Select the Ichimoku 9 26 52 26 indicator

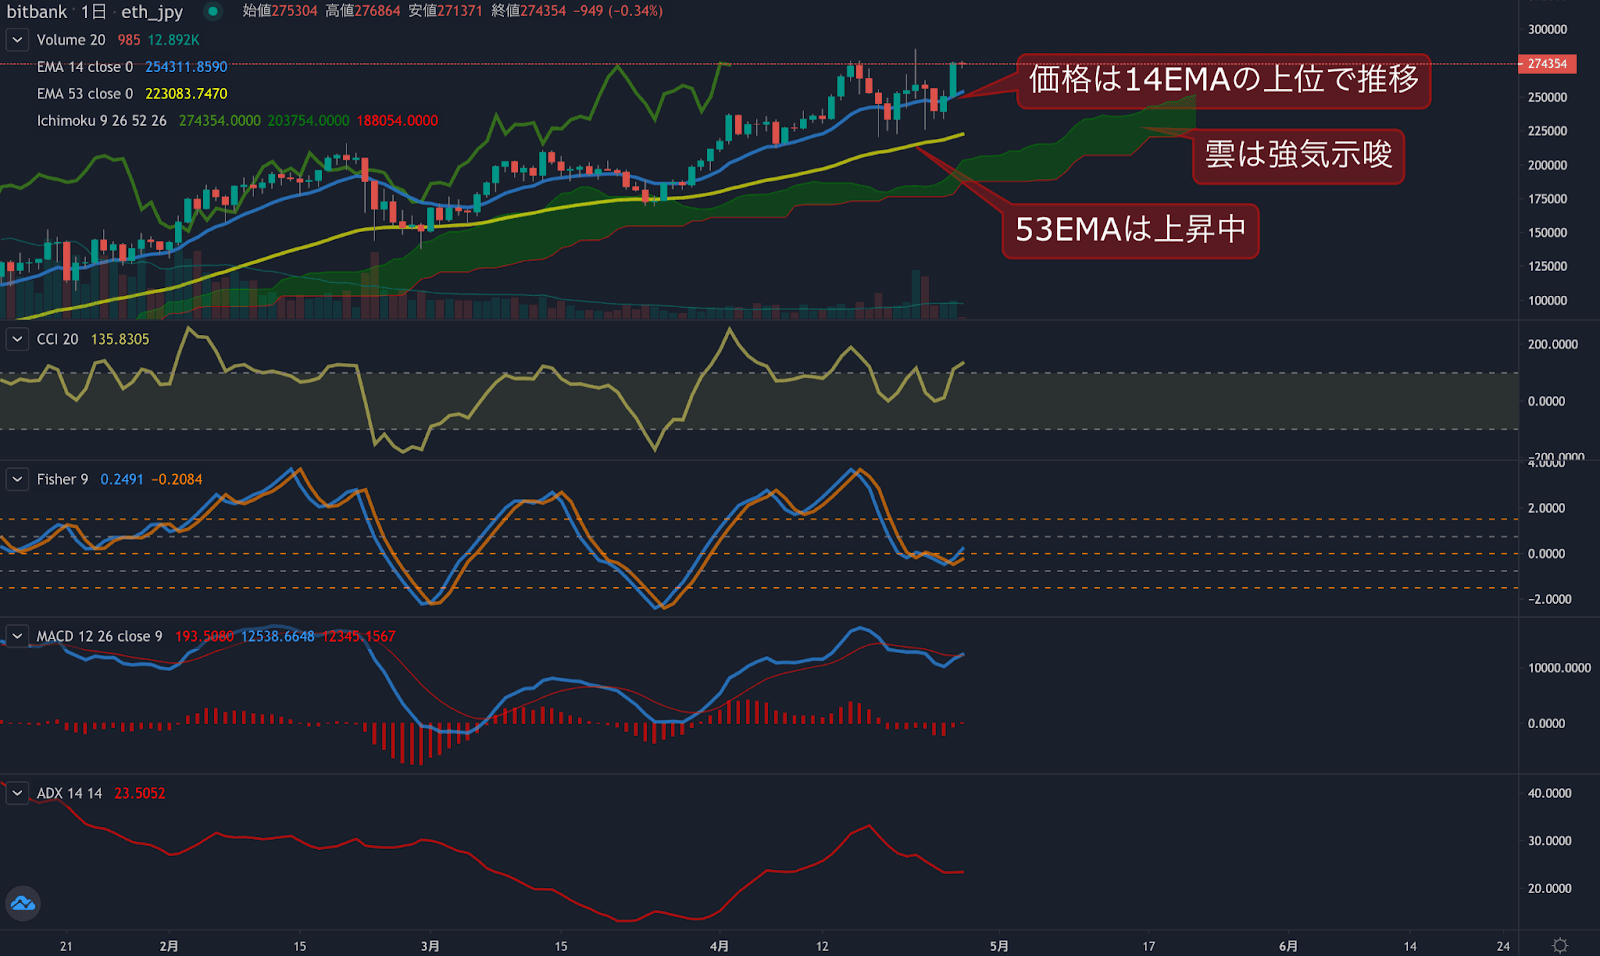tap(101, 121)
